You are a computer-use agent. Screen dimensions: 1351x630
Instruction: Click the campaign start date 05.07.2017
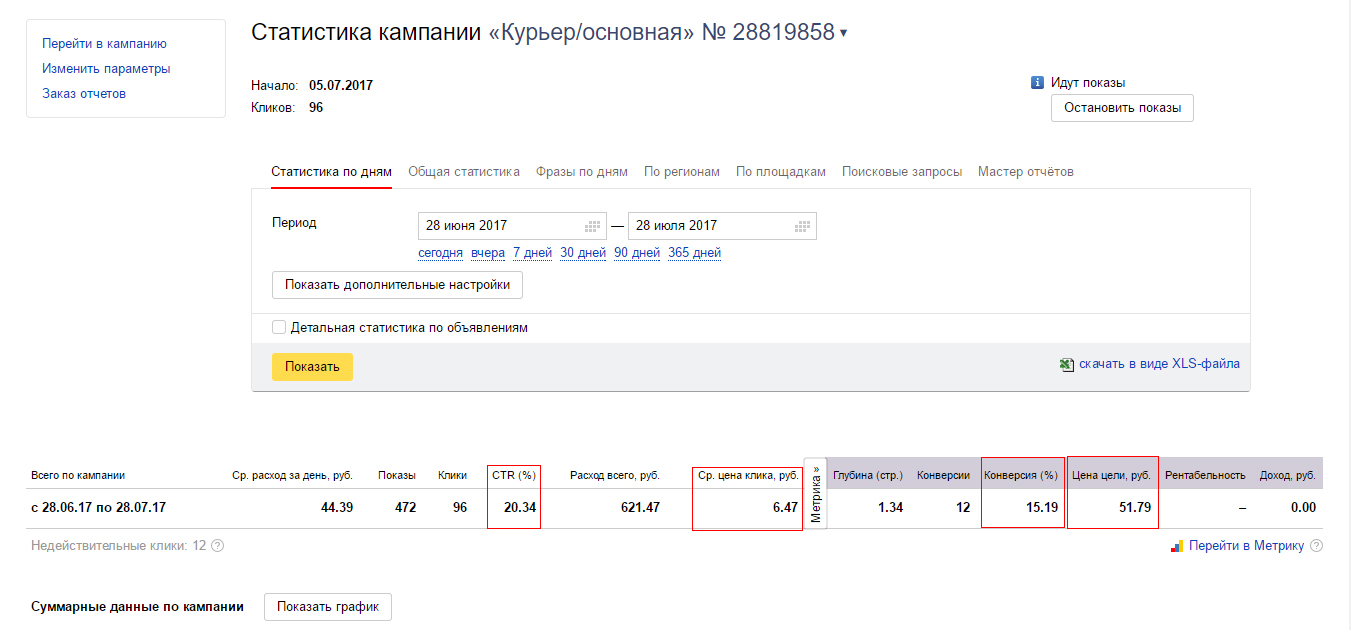(x=341, y=86)
